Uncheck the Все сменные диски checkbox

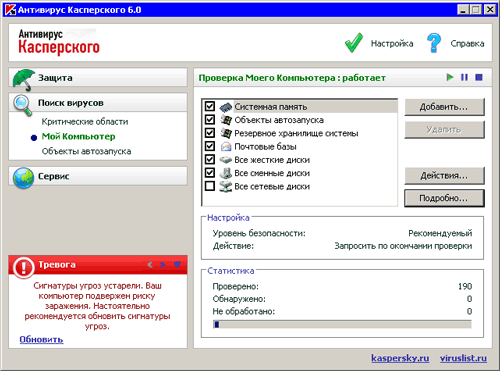point(210,173)
